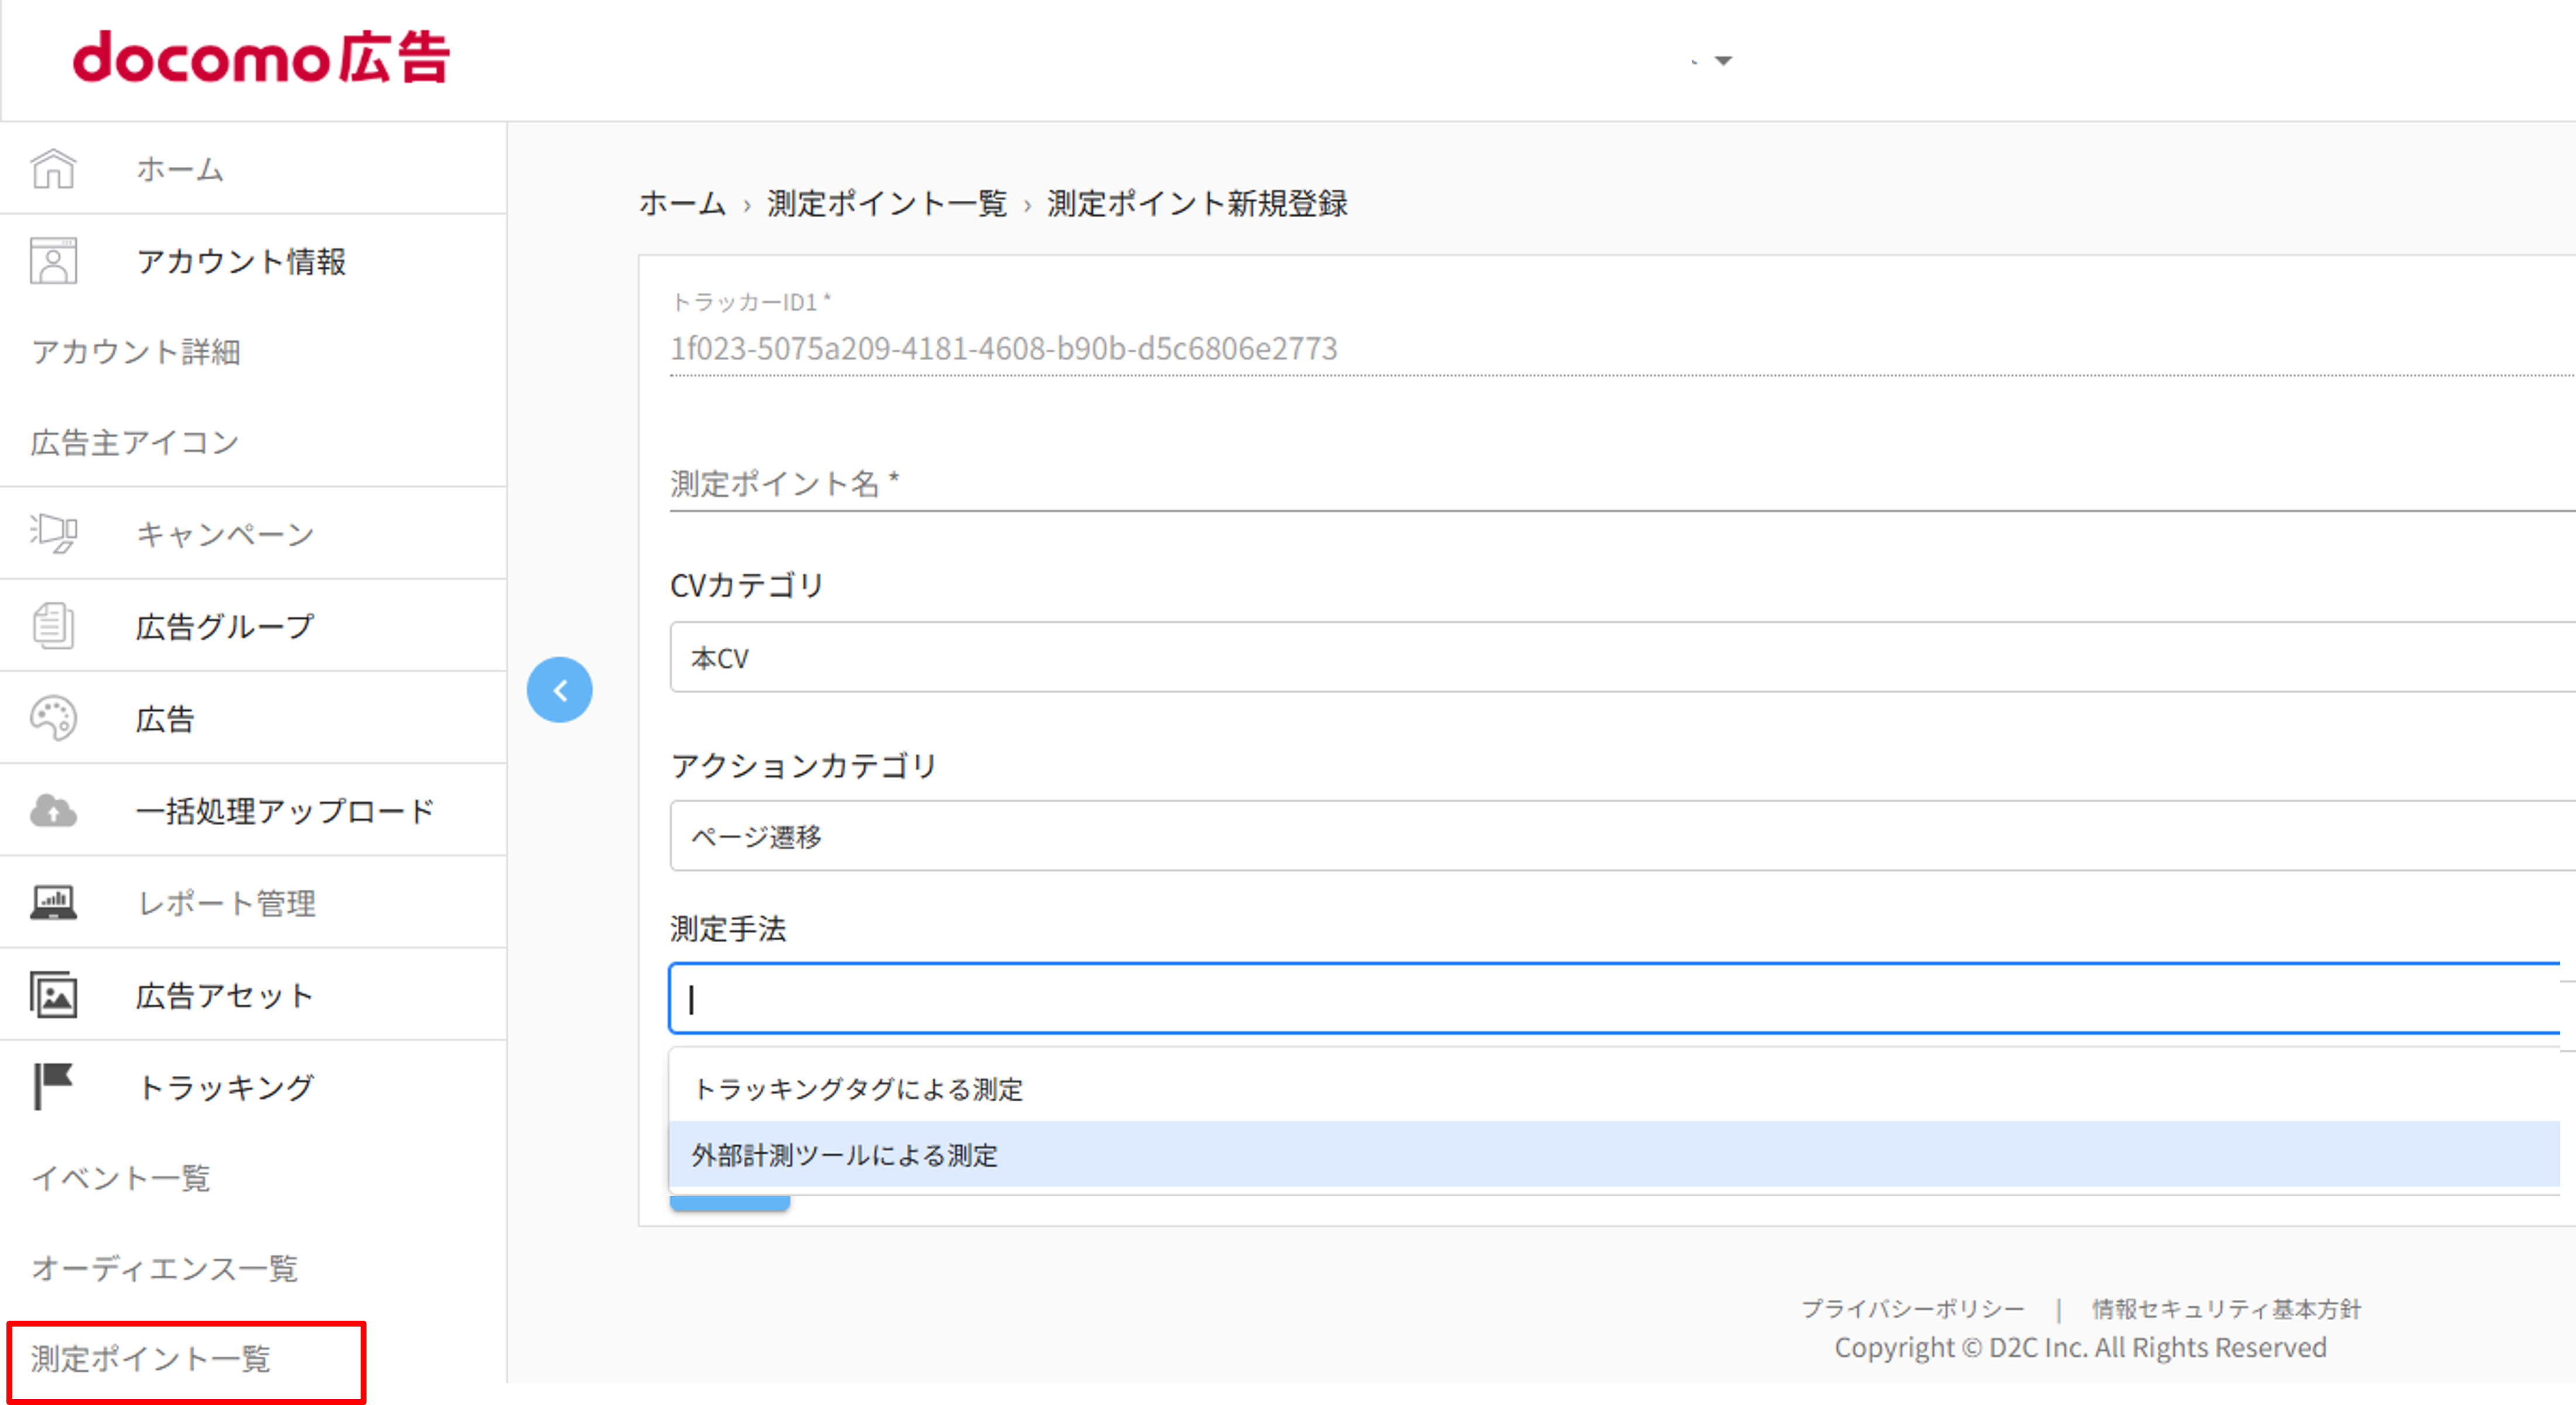Click the account info person icon
The image size is (2576, 1405).
pyautogui.click(x=53, y=261)
